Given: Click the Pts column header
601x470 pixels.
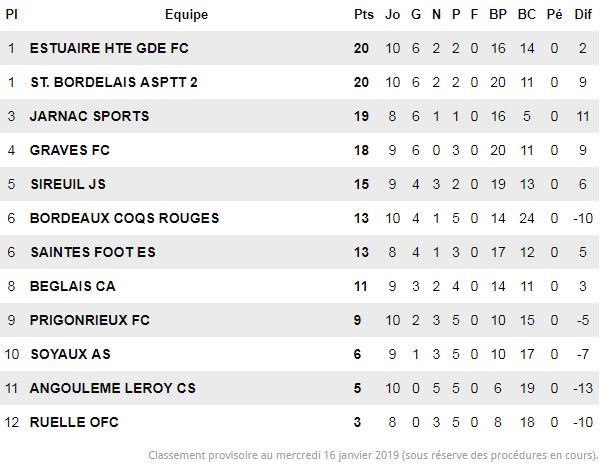Looking at the screenshot, I should 364,15.
